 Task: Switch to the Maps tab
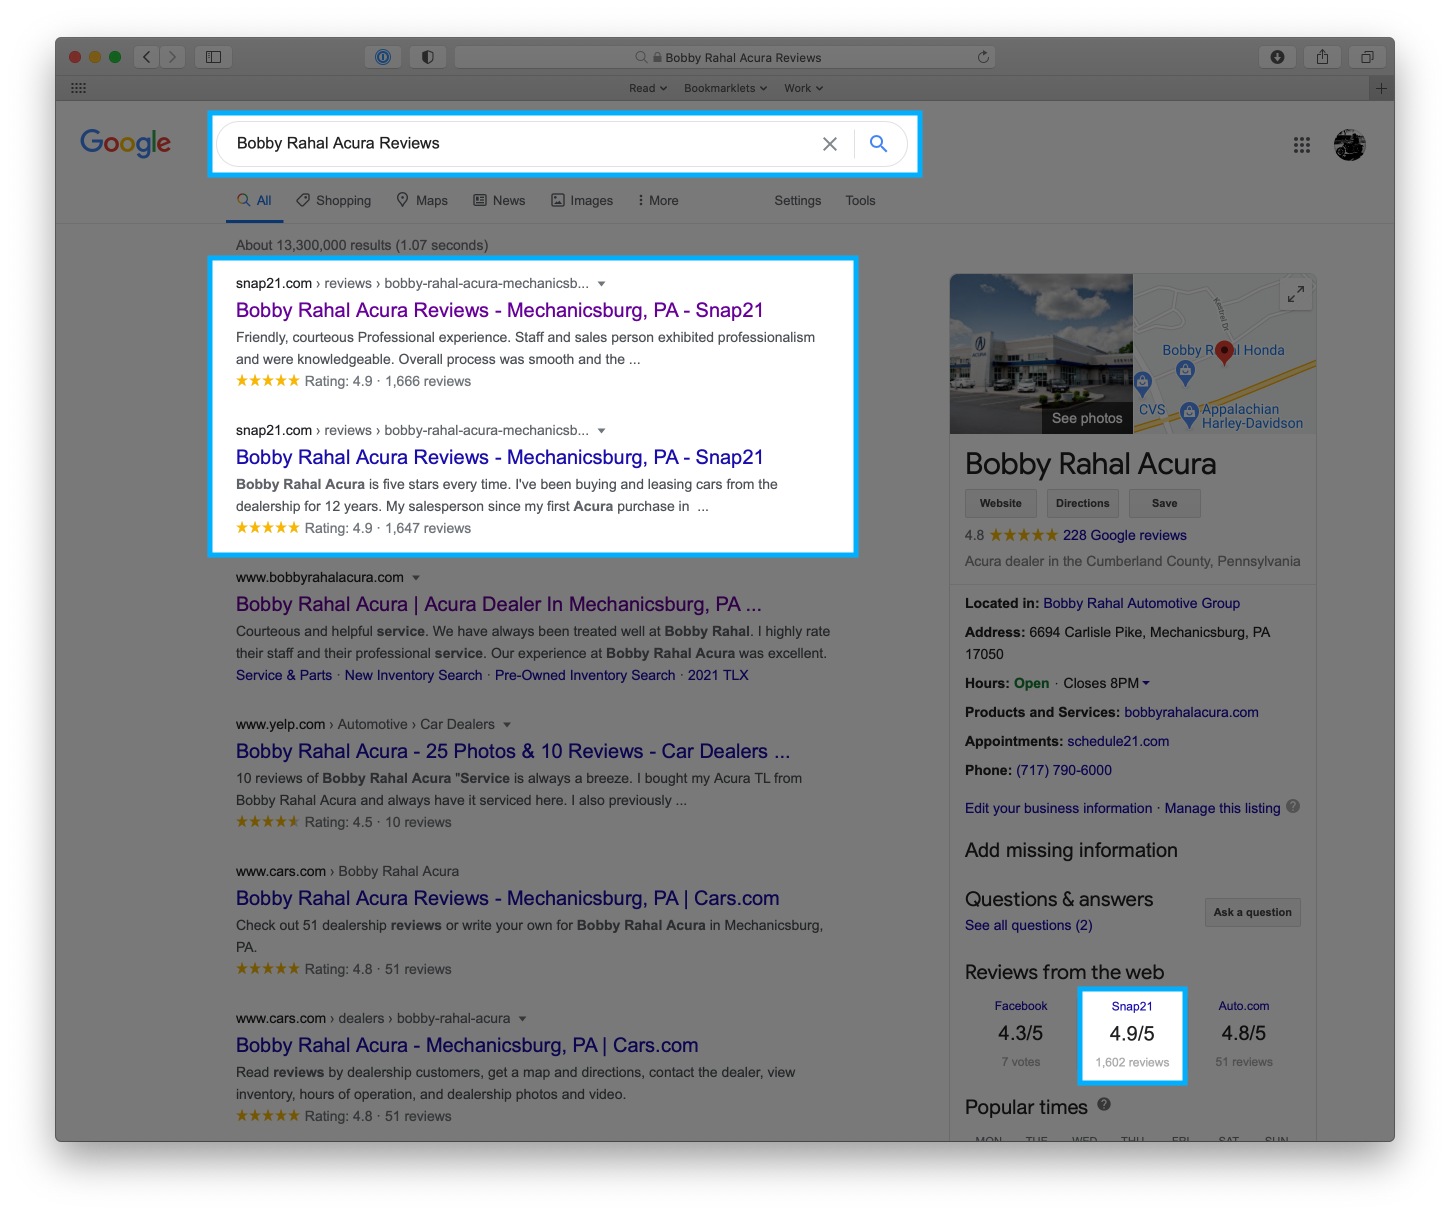pyautogui.click(x=422, y=200)
